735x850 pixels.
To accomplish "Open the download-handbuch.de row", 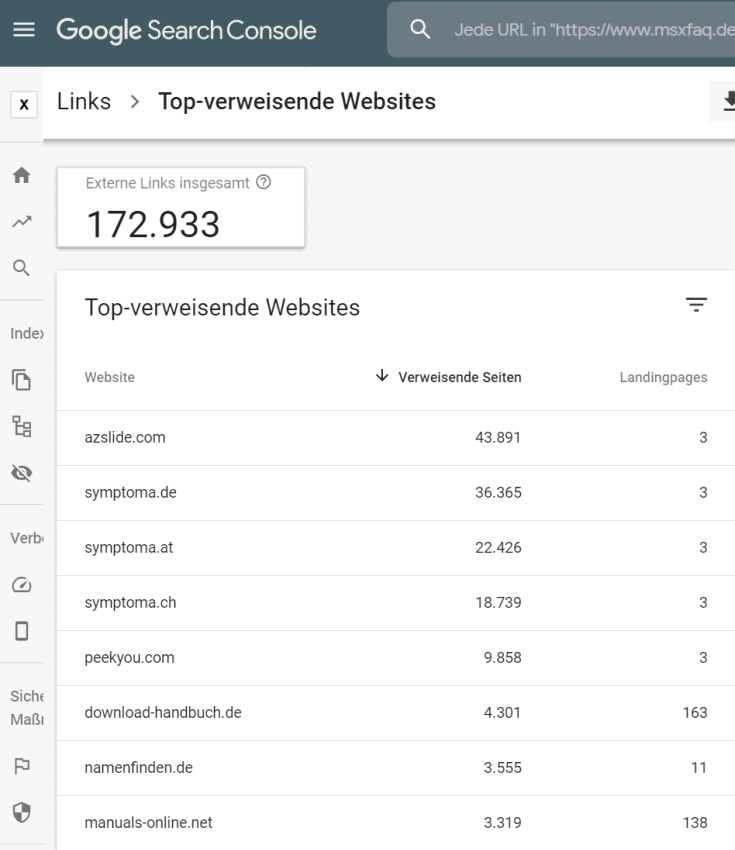I will click(396, 713).
